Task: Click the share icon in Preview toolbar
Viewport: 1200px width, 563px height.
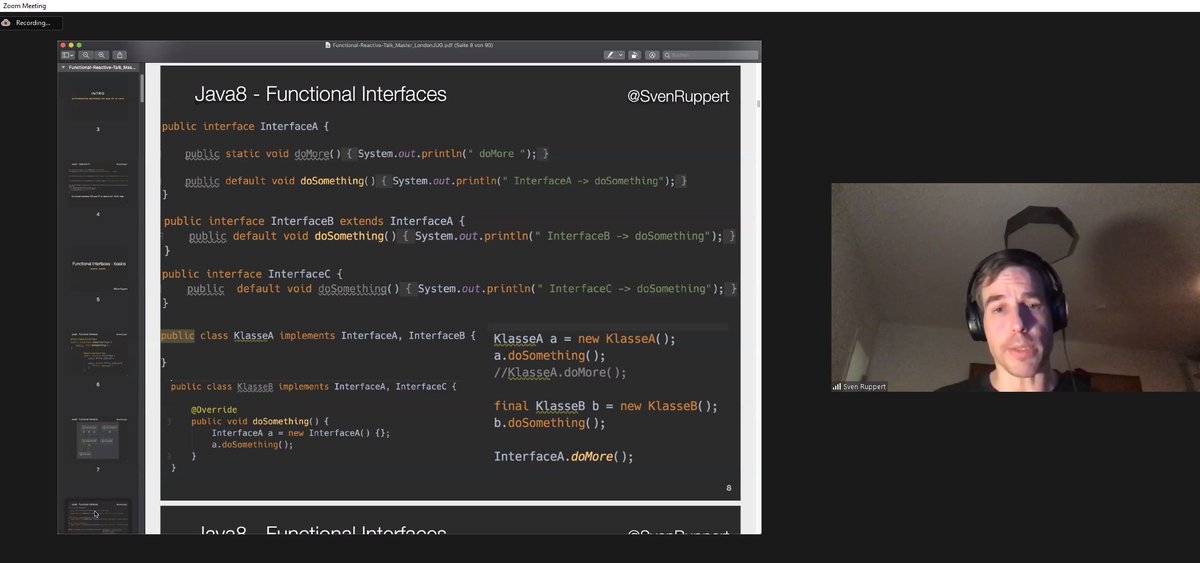Action: [x=119, y=55]
